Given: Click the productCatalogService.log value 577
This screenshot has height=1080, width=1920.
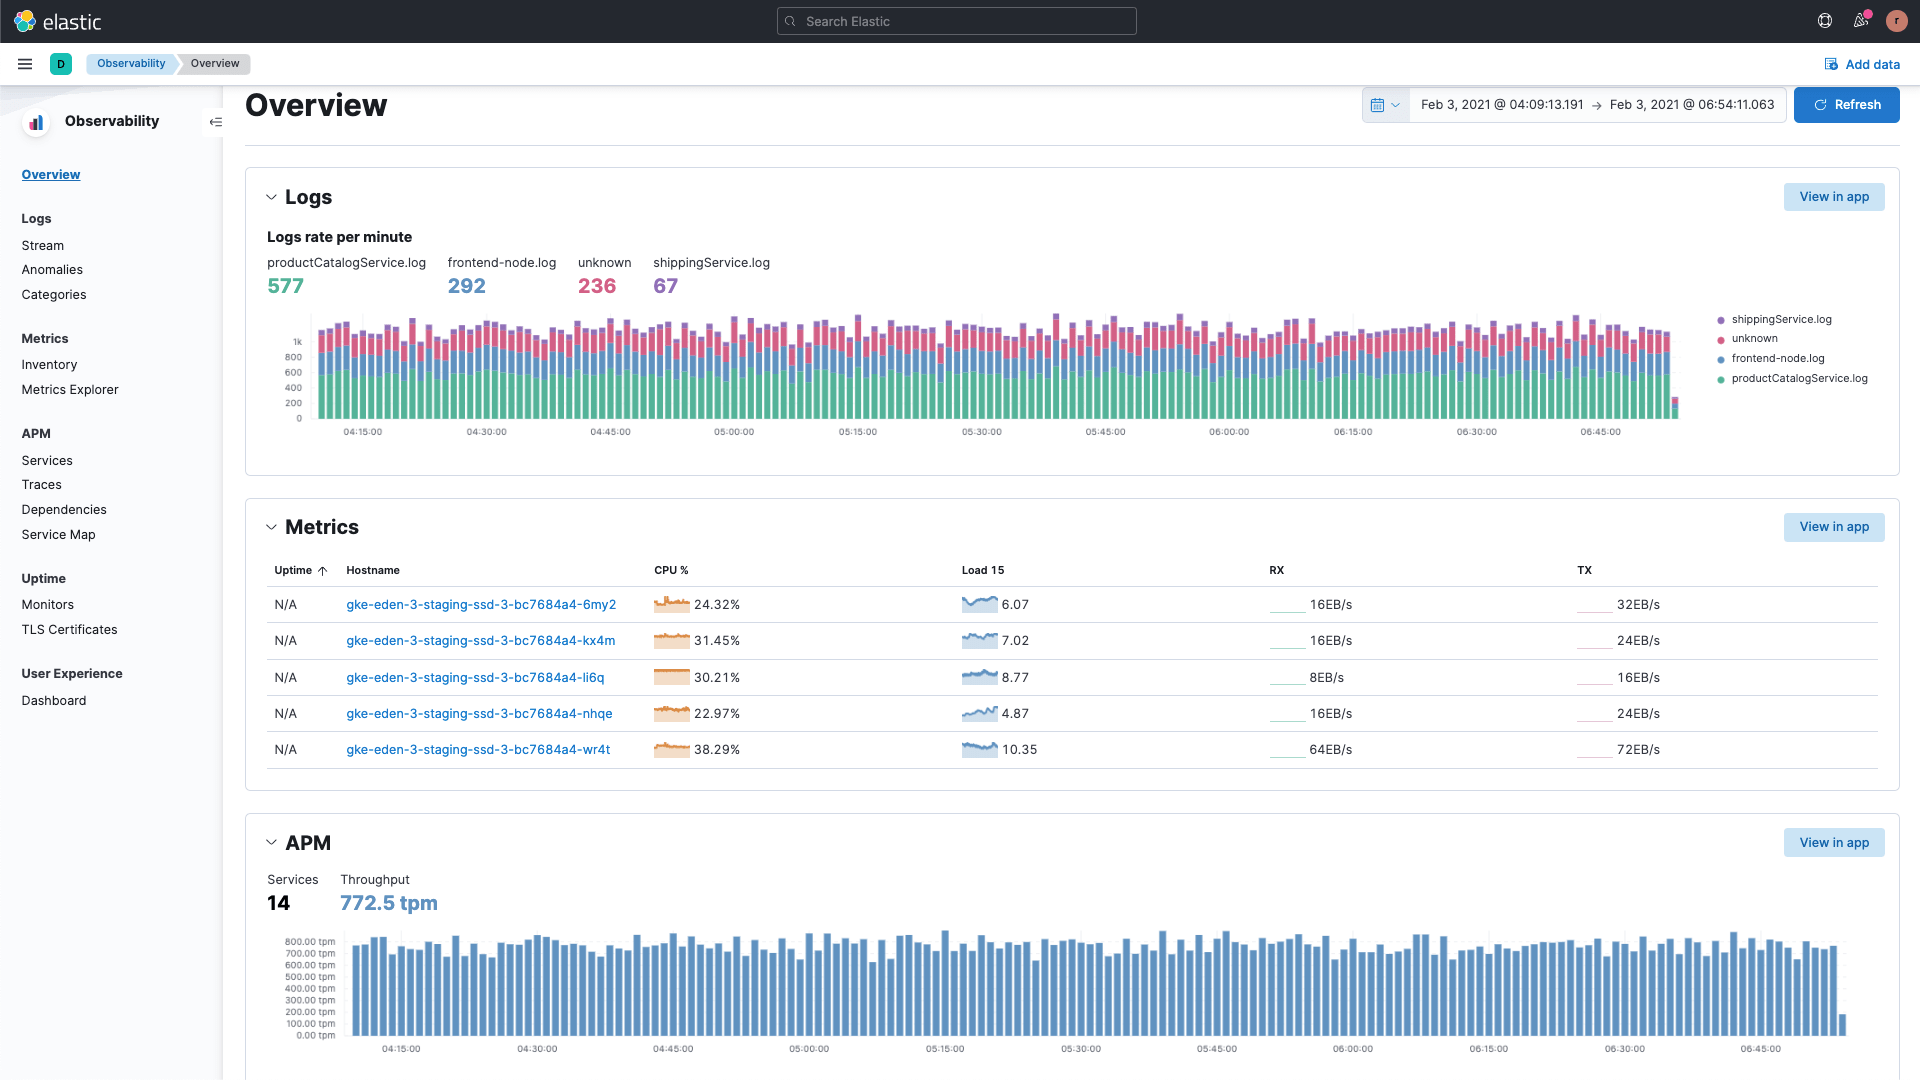Looking at the screenshot, I should click(285, 287).
